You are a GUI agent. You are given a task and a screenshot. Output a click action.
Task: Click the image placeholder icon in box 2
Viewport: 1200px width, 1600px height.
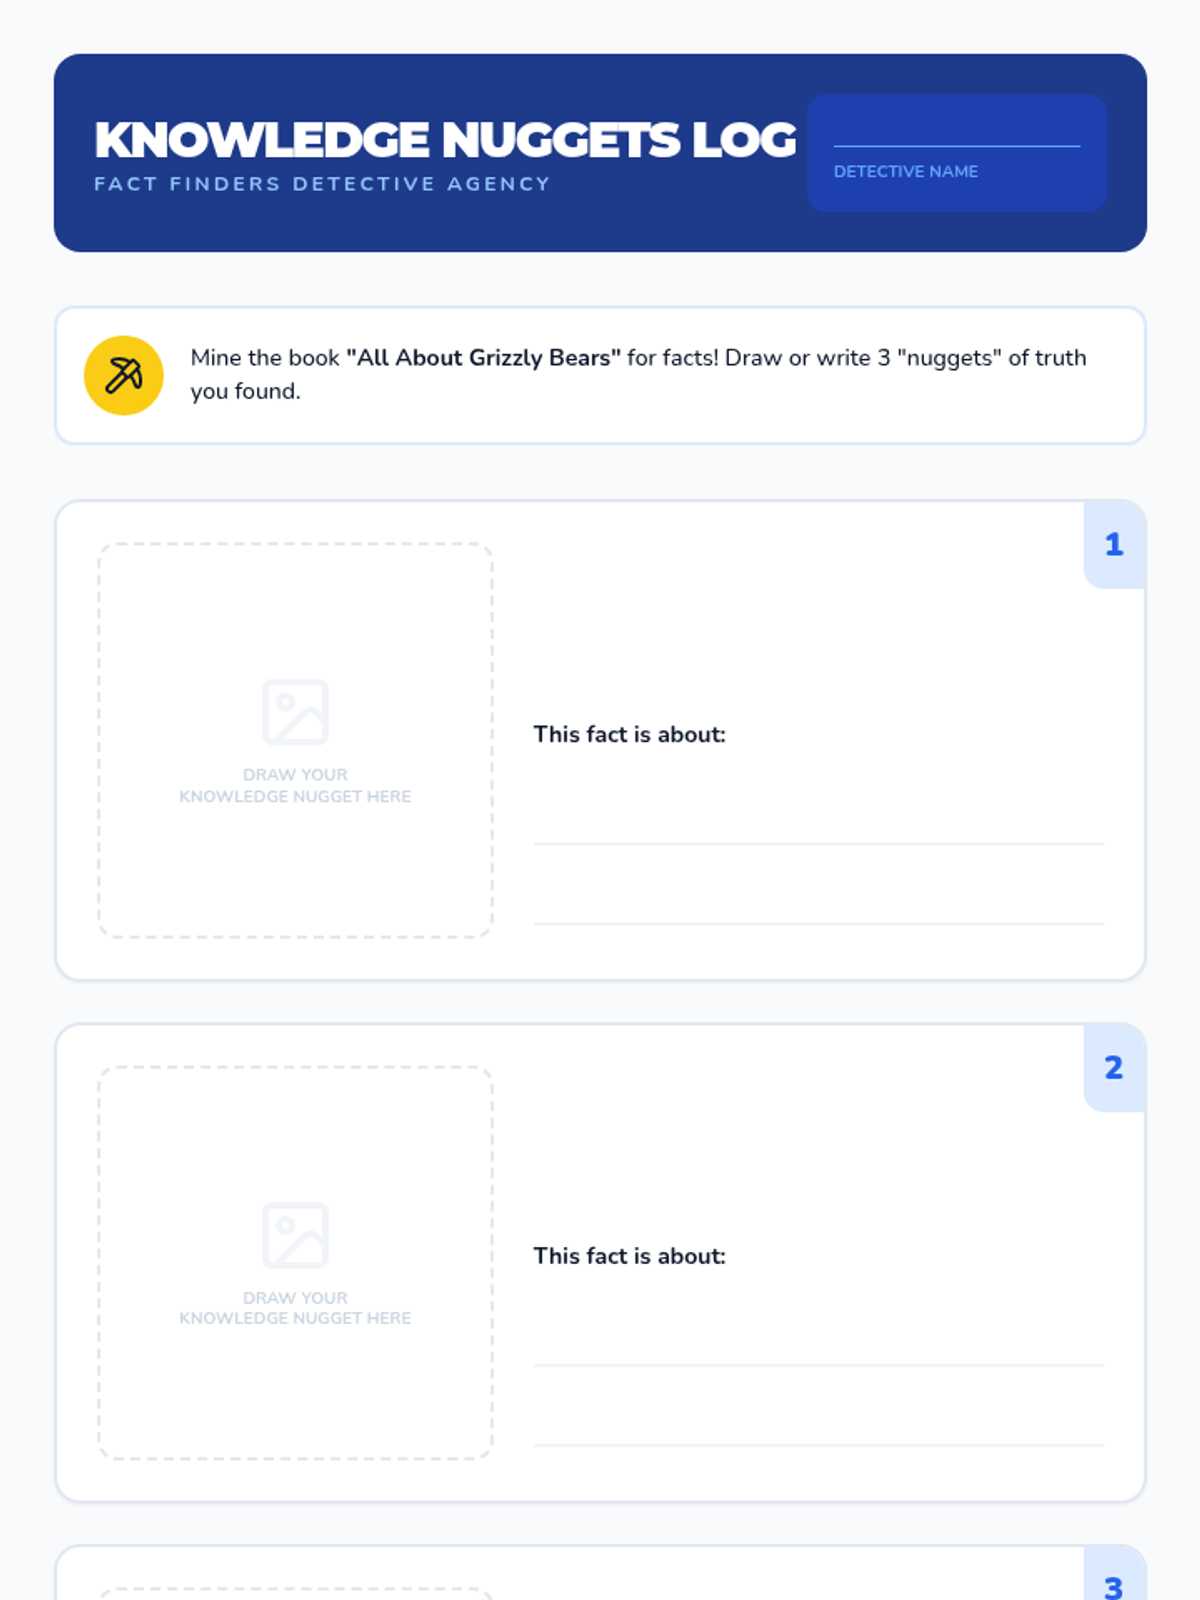295,1235
